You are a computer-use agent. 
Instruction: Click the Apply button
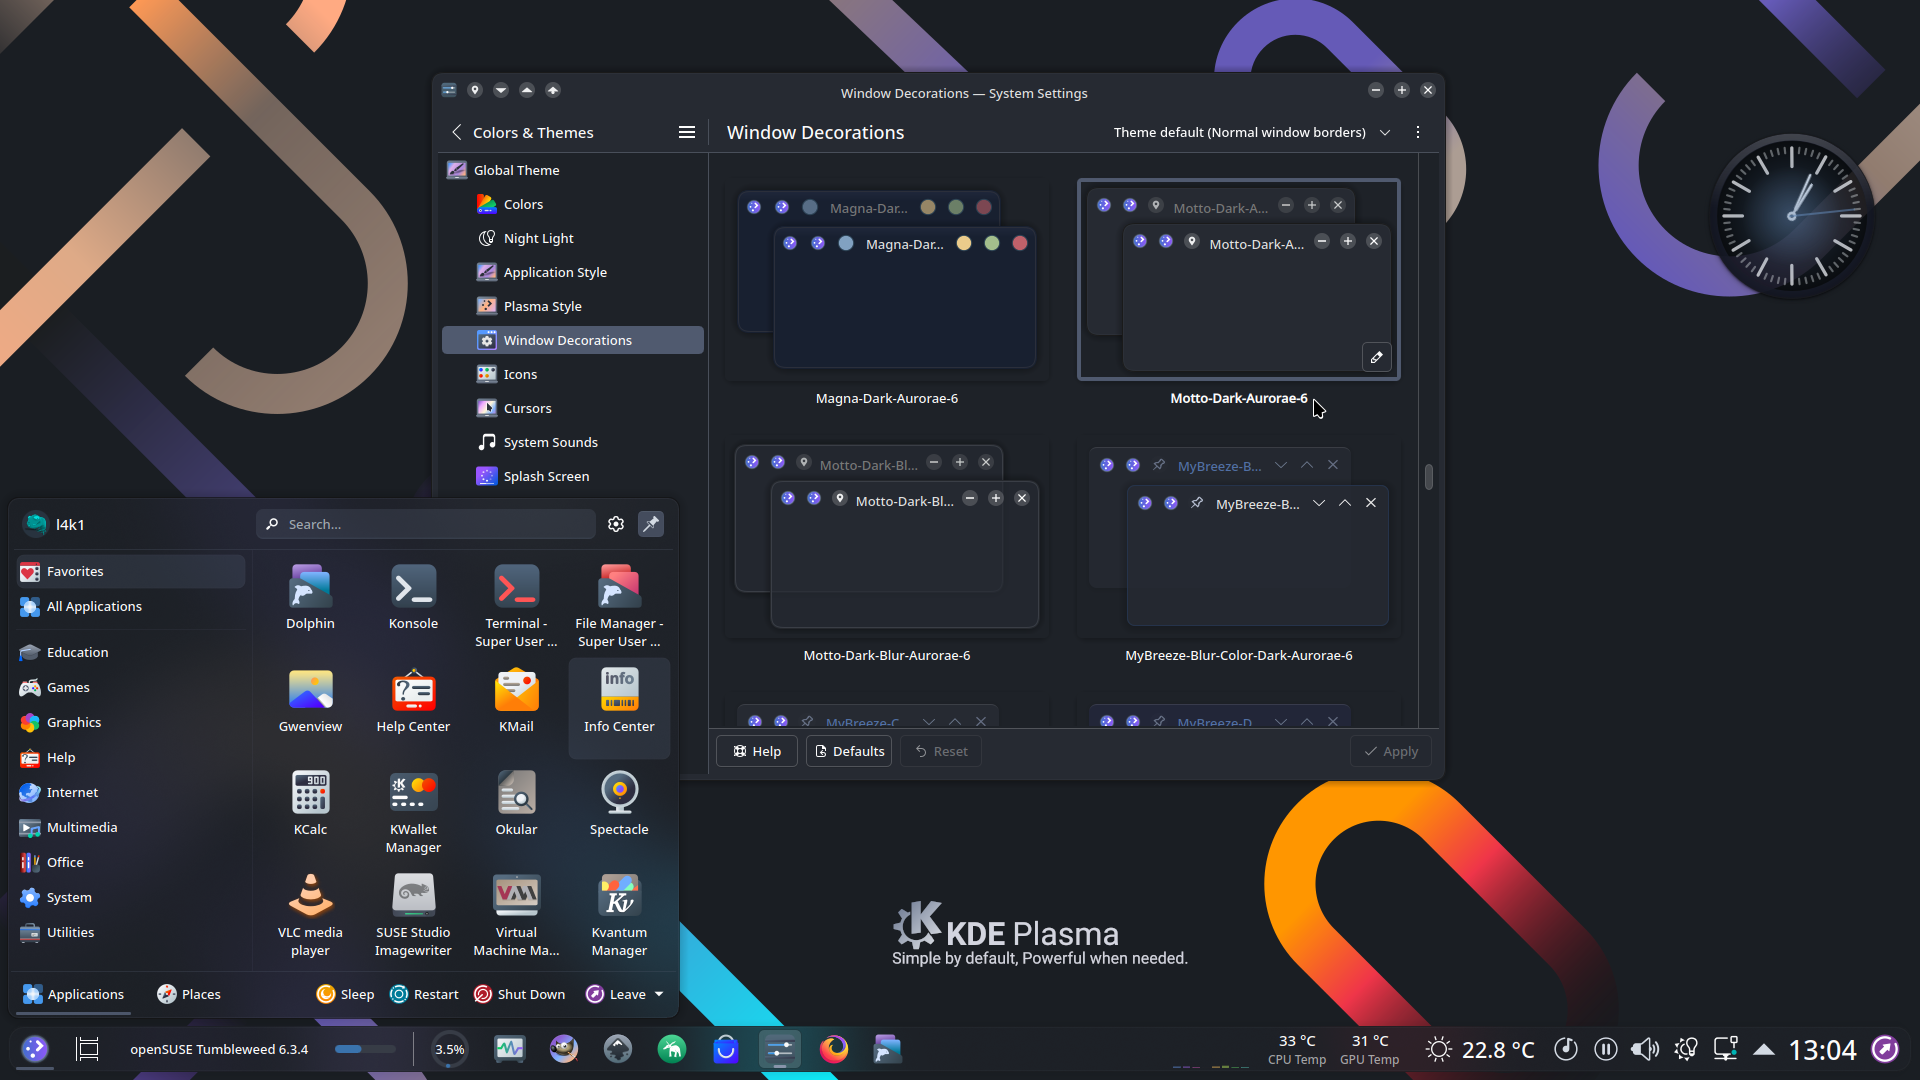[x=1390, y=751]
